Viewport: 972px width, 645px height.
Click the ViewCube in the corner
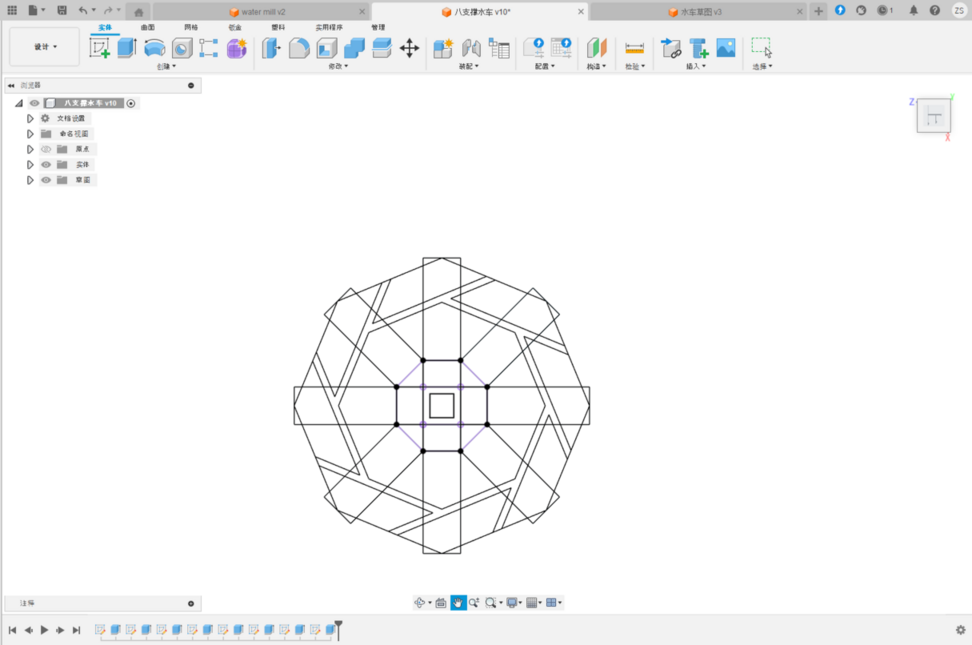click(x=933, y=116)
